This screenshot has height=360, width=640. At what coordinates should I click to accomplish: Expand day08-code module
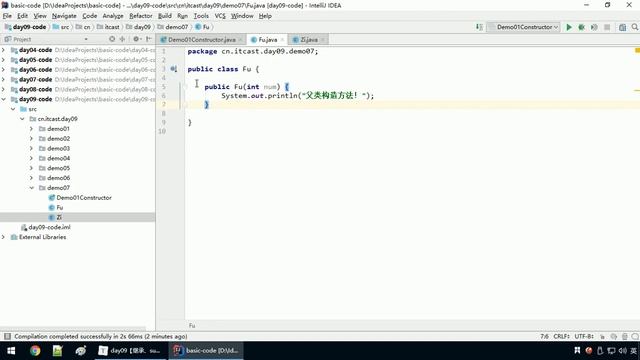click(4, 89)
